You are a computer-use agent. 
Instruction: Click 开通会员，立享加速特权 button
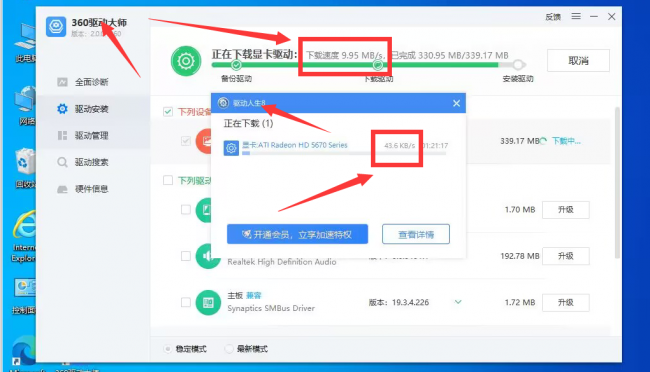297,234
